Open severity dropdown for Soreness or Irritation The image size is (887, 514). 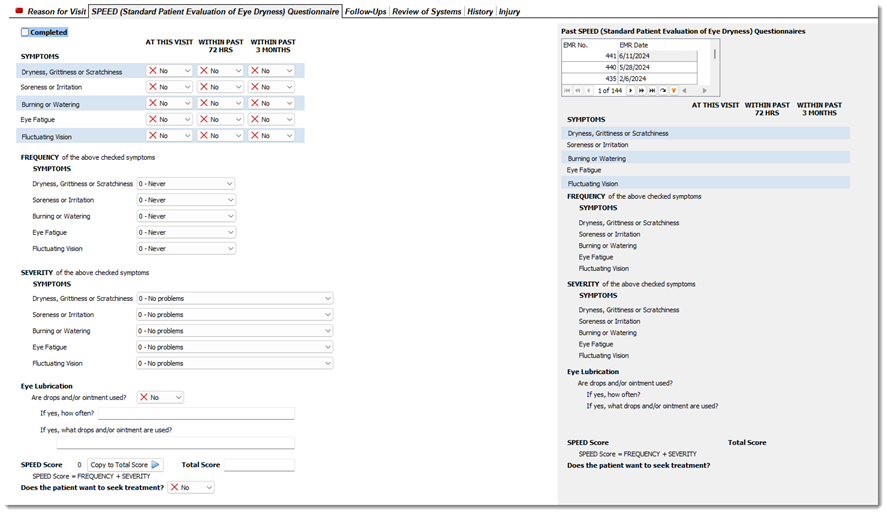[x=235, y=315]
